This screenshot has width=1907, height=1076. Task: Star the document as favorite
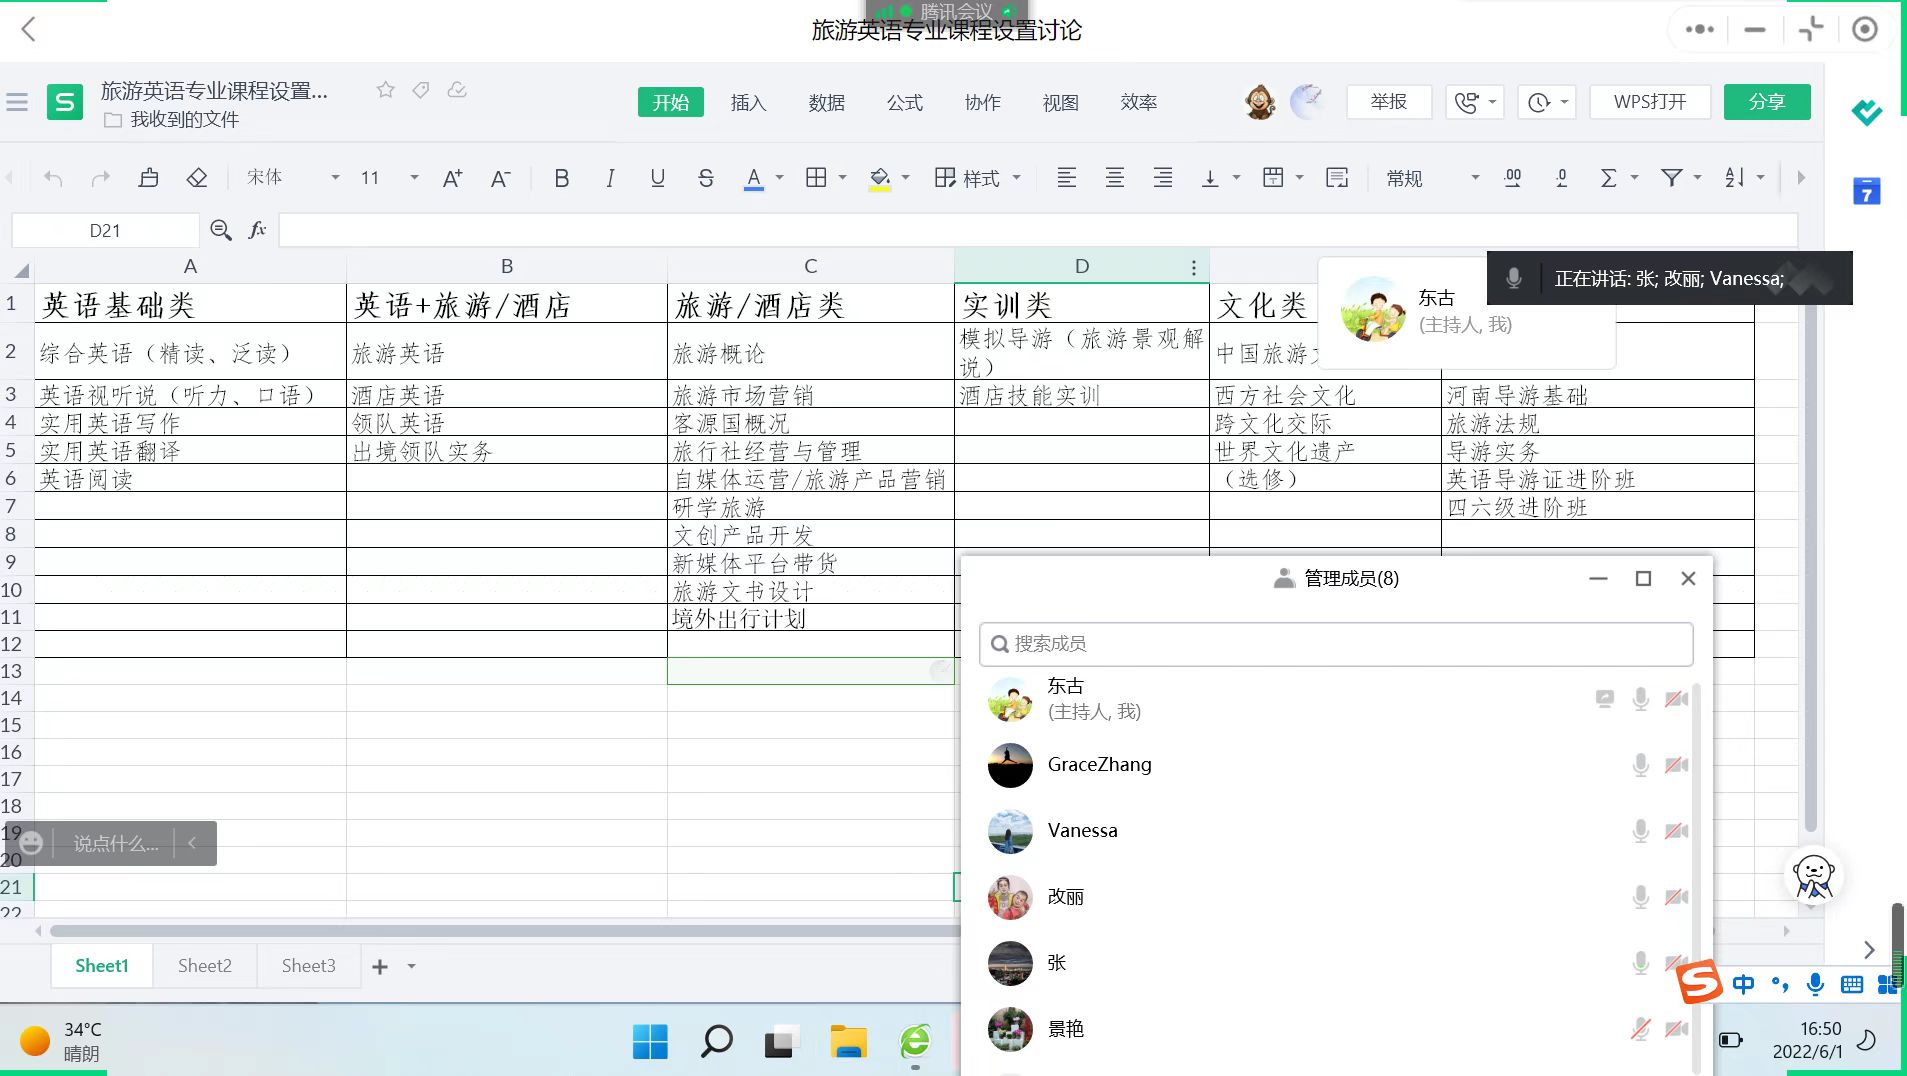pos(385,90)
